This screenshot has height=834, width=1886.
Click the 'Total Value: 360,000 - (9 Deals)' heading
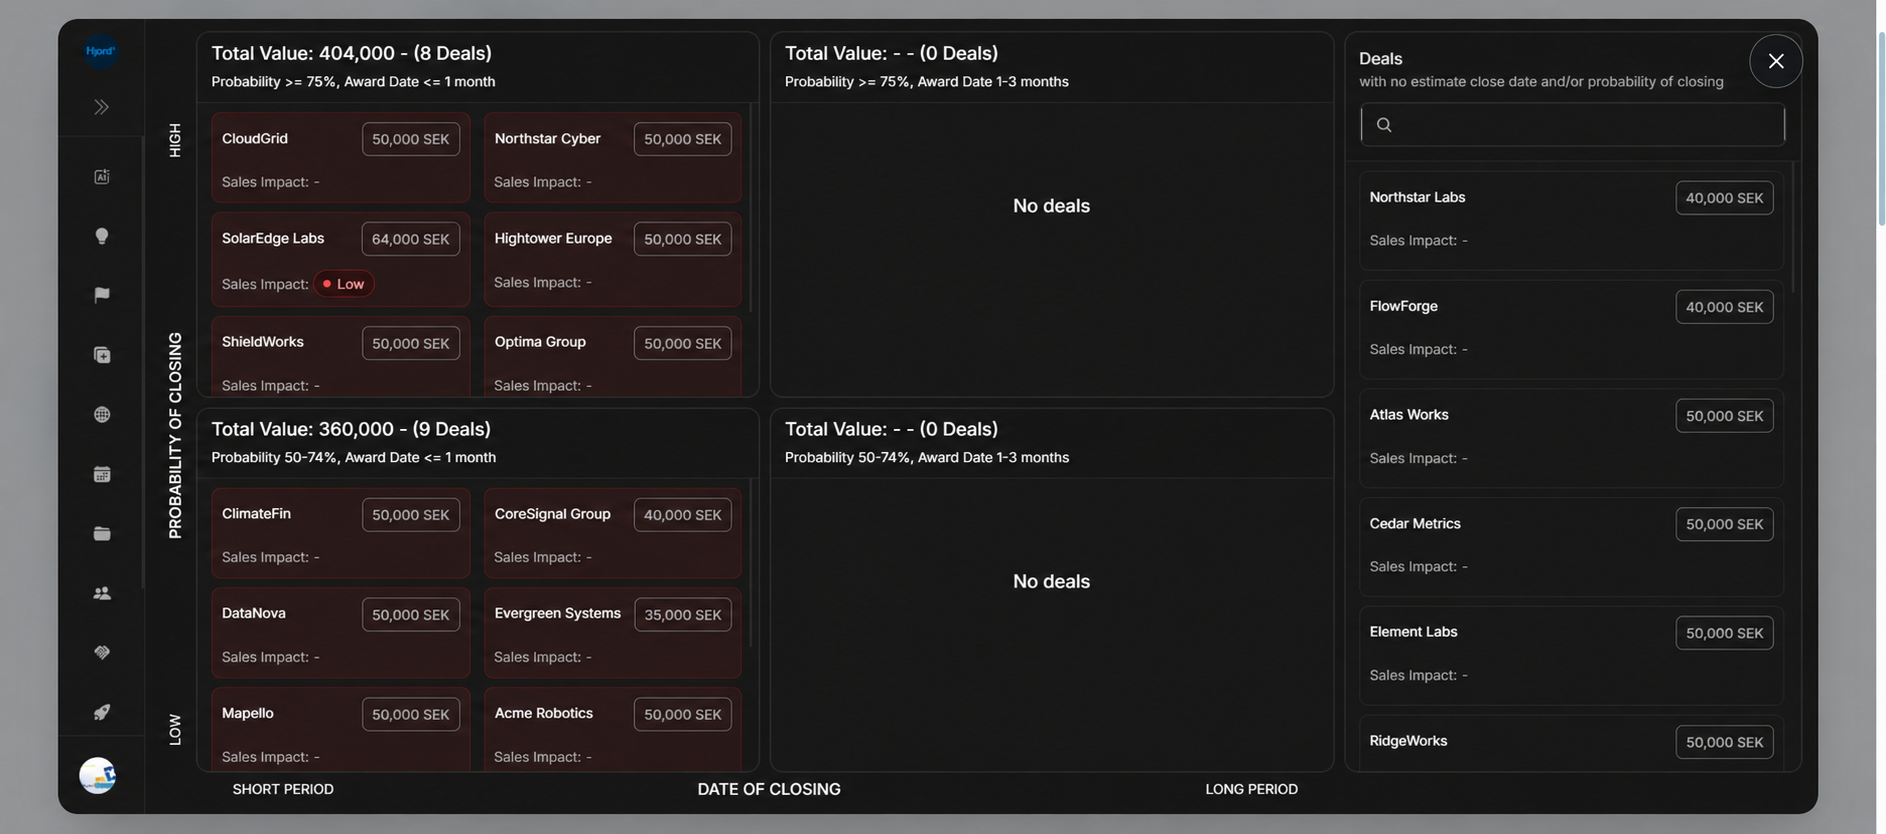(351, 429)
